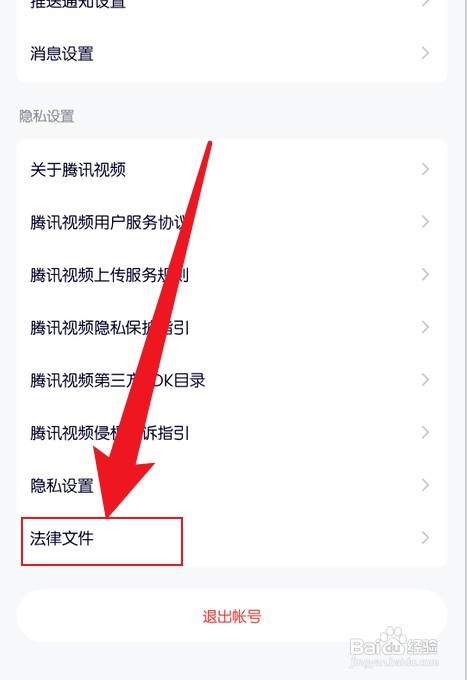467x680 pixels.
Task: Tap chevron arrow beside 消息设置
Action: pyautogui.click(x=425, y=53)
